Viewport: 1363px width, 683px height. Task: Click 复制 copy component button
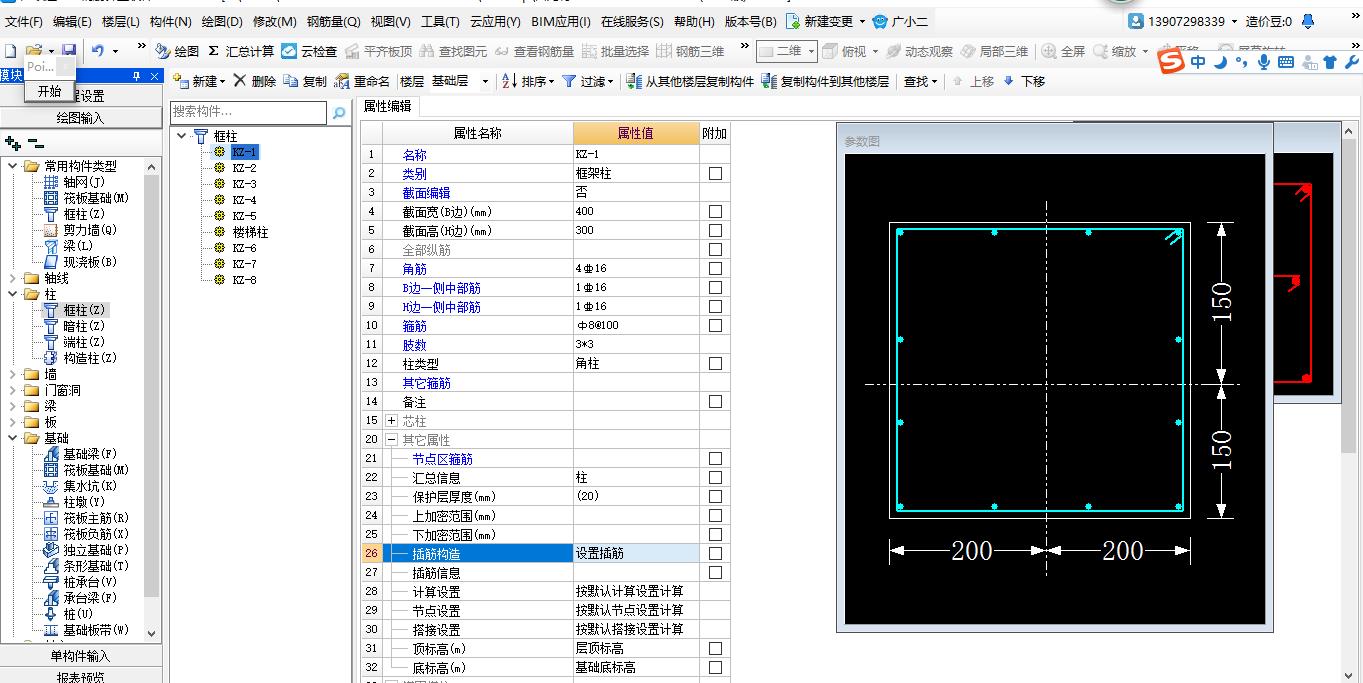coord(305,81)
